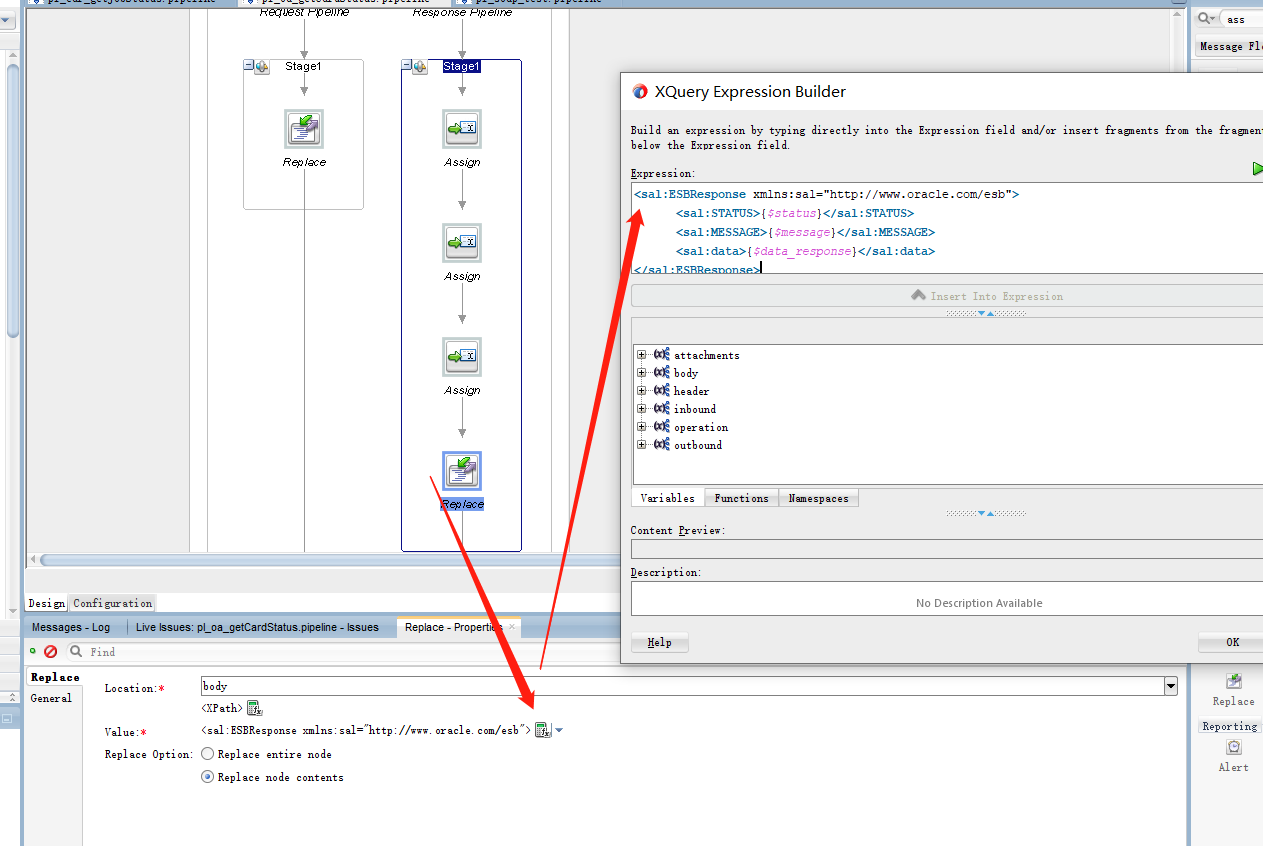This screenshot has height=846, width=1263.
Task: Click the Help button in Expression Builder
Action: [x=660, y=642]
